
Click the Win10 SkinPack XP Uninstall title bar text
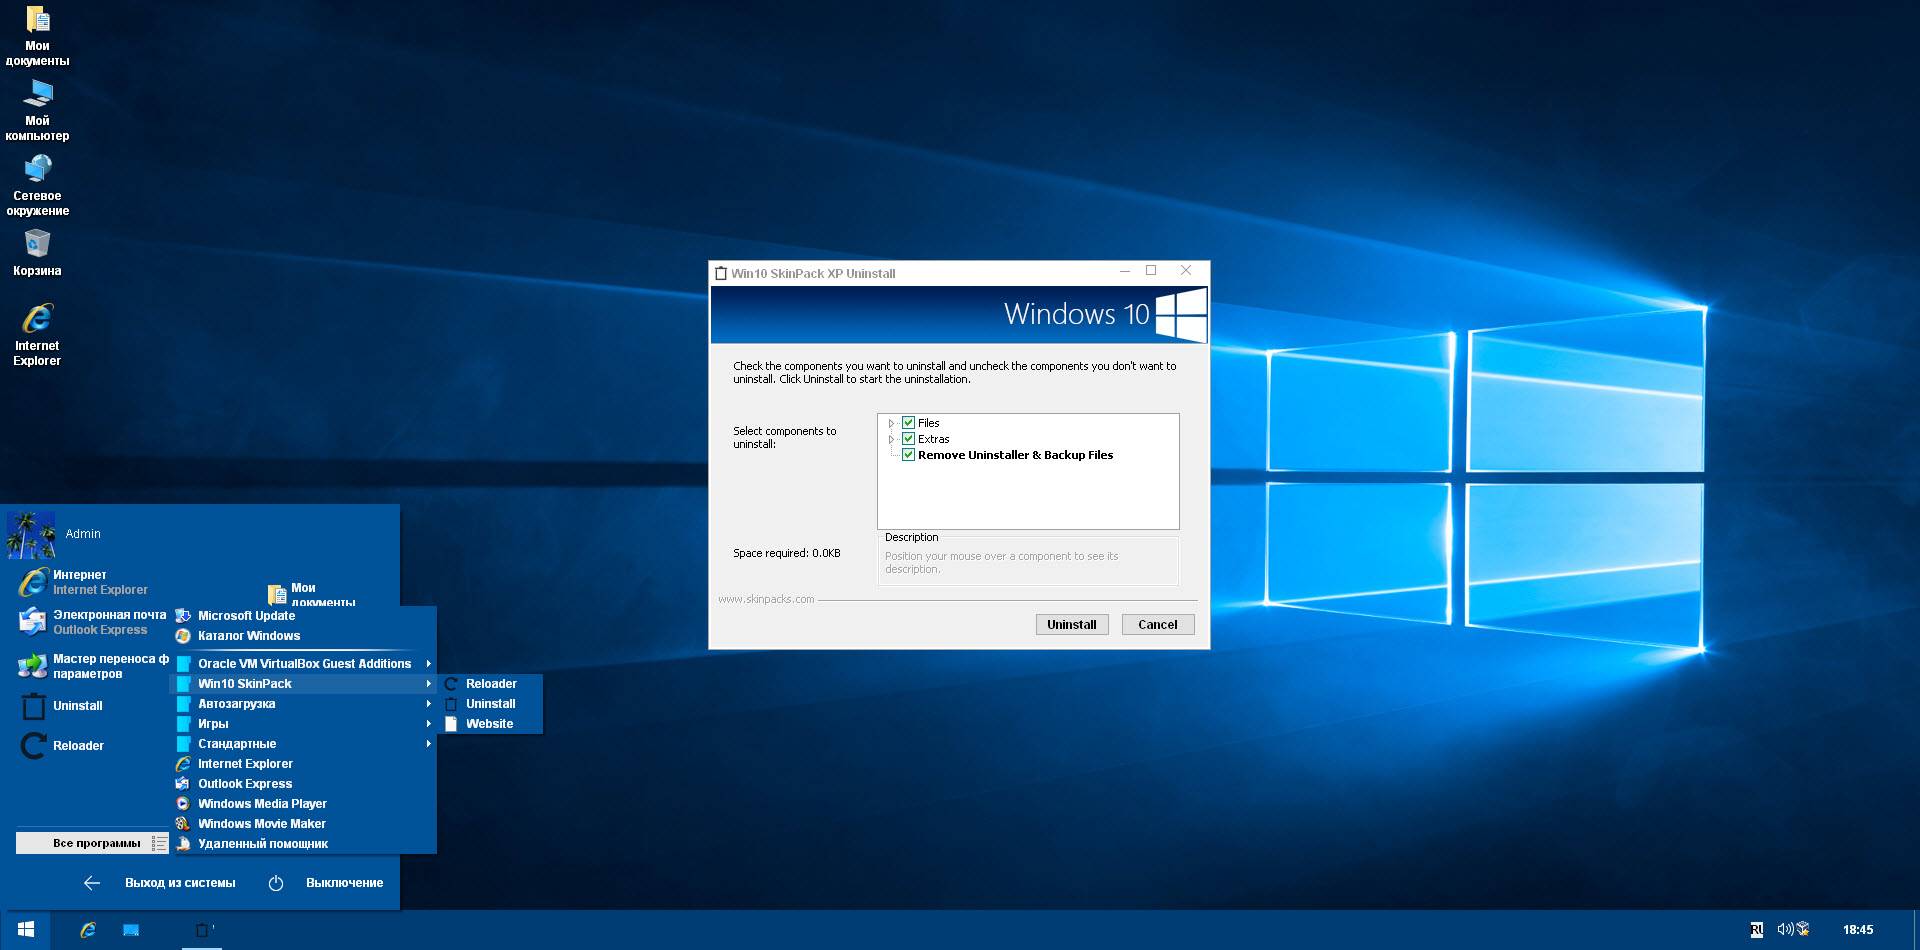[813, 274]
